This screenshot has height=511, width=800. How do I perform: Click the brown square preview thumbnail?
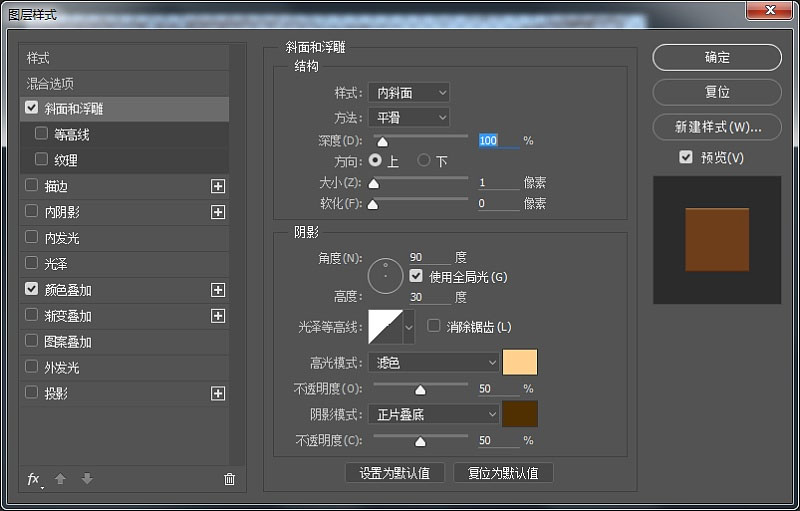[x=717, y=239]
